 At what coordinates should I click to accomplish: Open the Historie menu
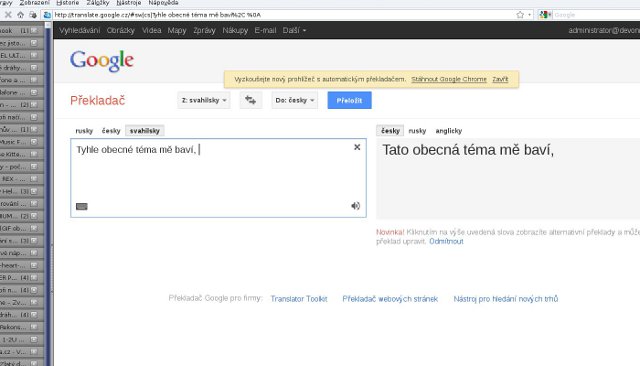68,3
